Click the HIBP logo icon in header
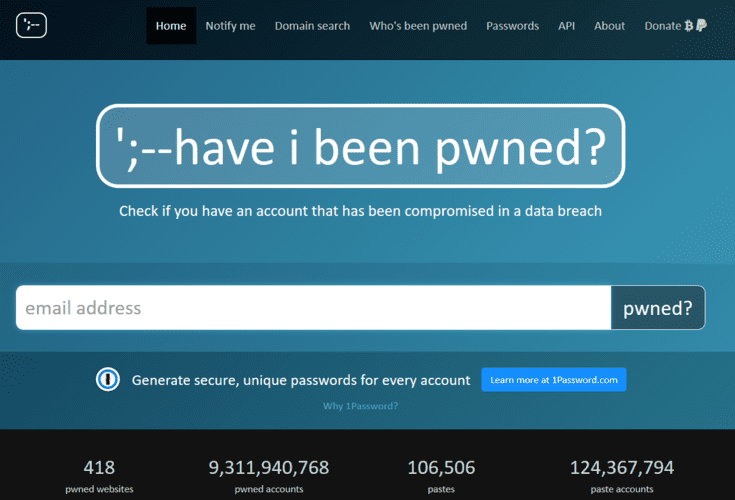Image resolution: width=735 pixels, height=500 pixels. click(31, 25)
